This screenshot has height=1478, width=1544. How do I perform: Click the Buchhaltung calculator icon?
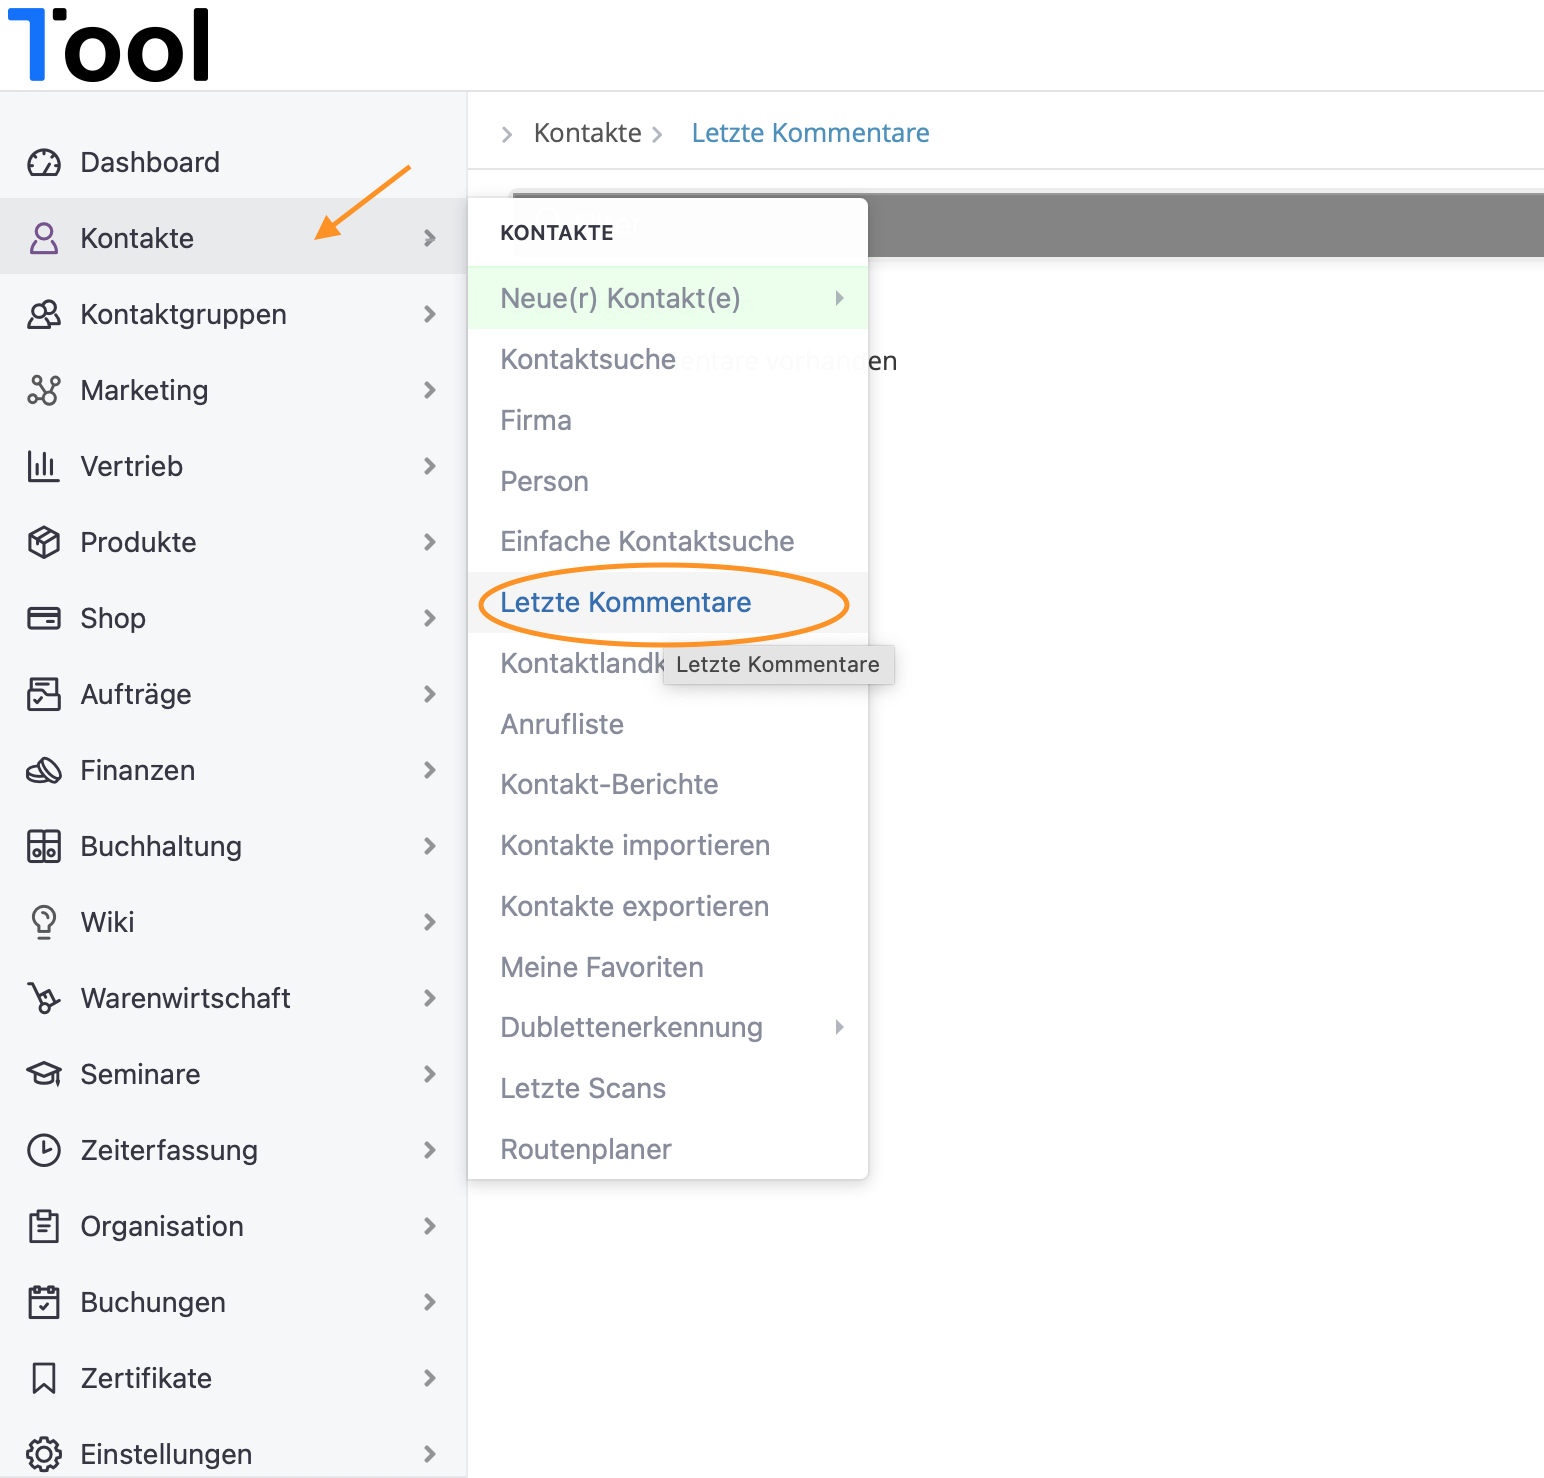point(44,846)
